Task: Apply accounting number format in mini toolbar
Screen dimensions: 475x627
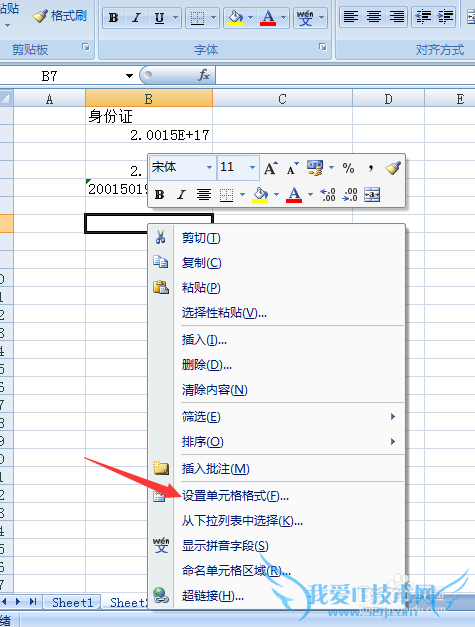Action: click(315, 168)
